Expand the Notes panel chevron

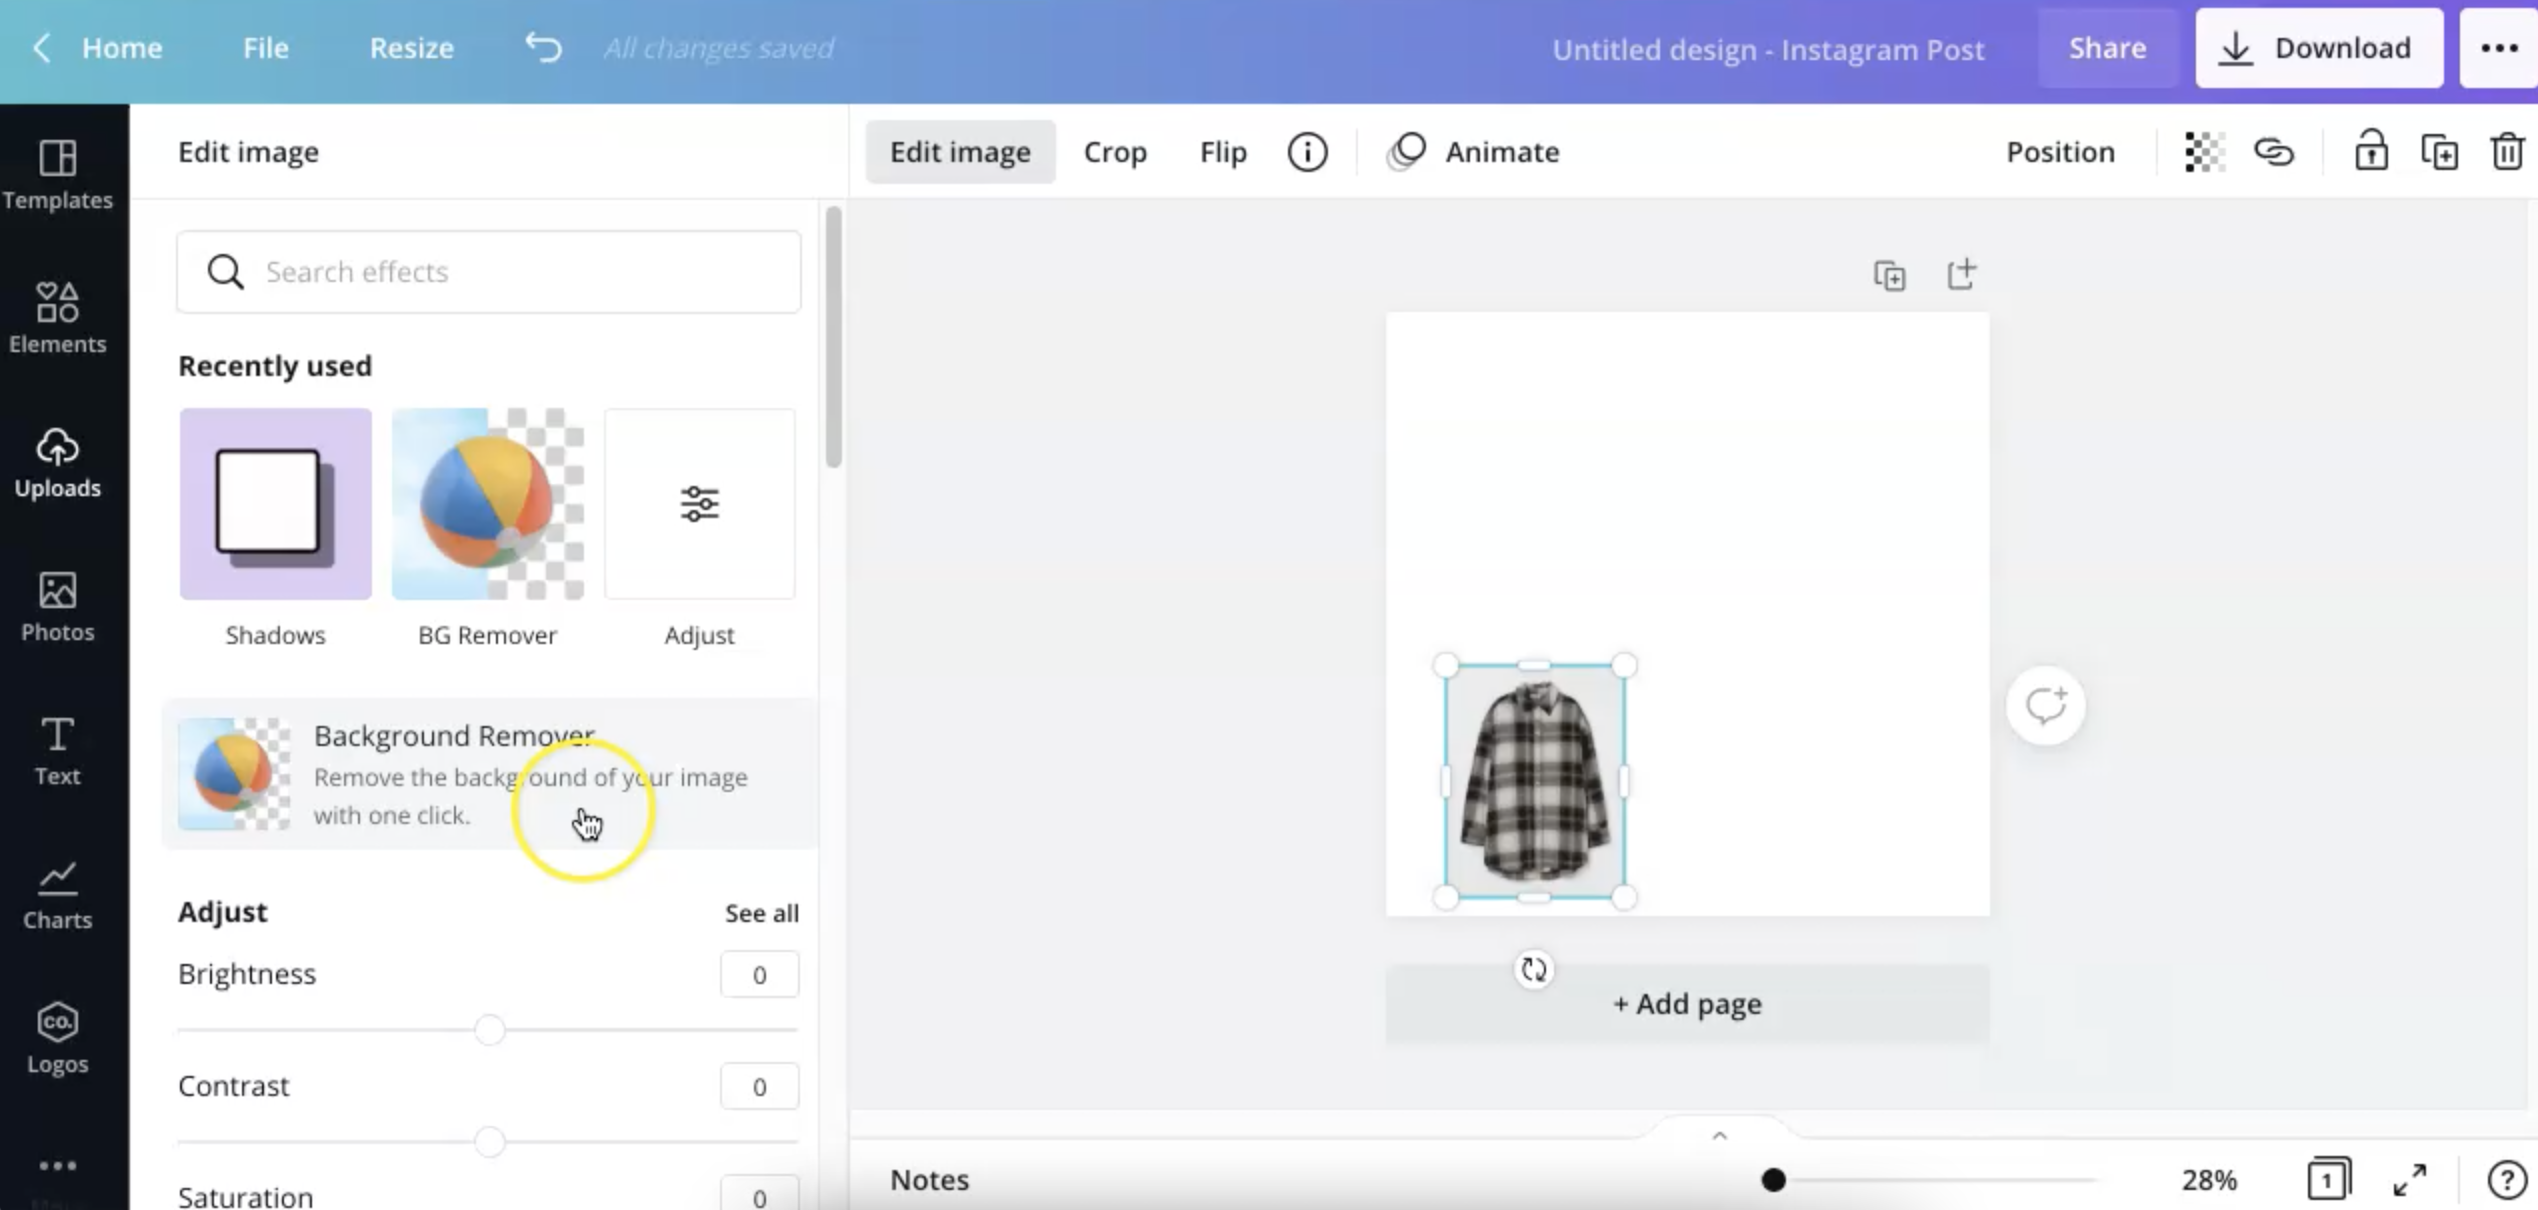point(1719,1135)
